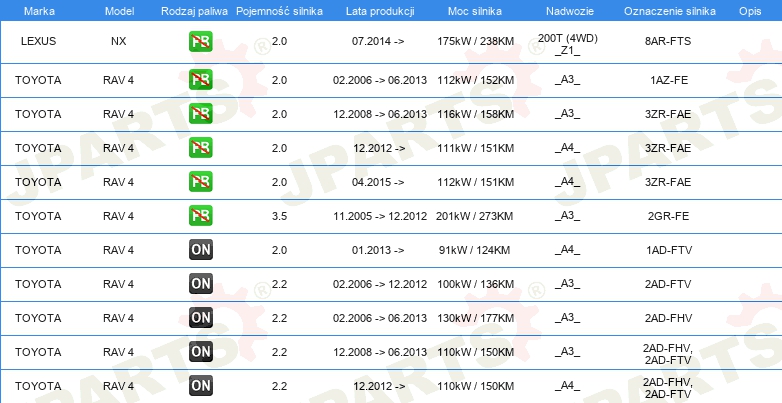This screenshot has width=782, height=403.
Task: Click the 201kW / 273KM power value
Action: pyautogui.click(x=474, y=216)
